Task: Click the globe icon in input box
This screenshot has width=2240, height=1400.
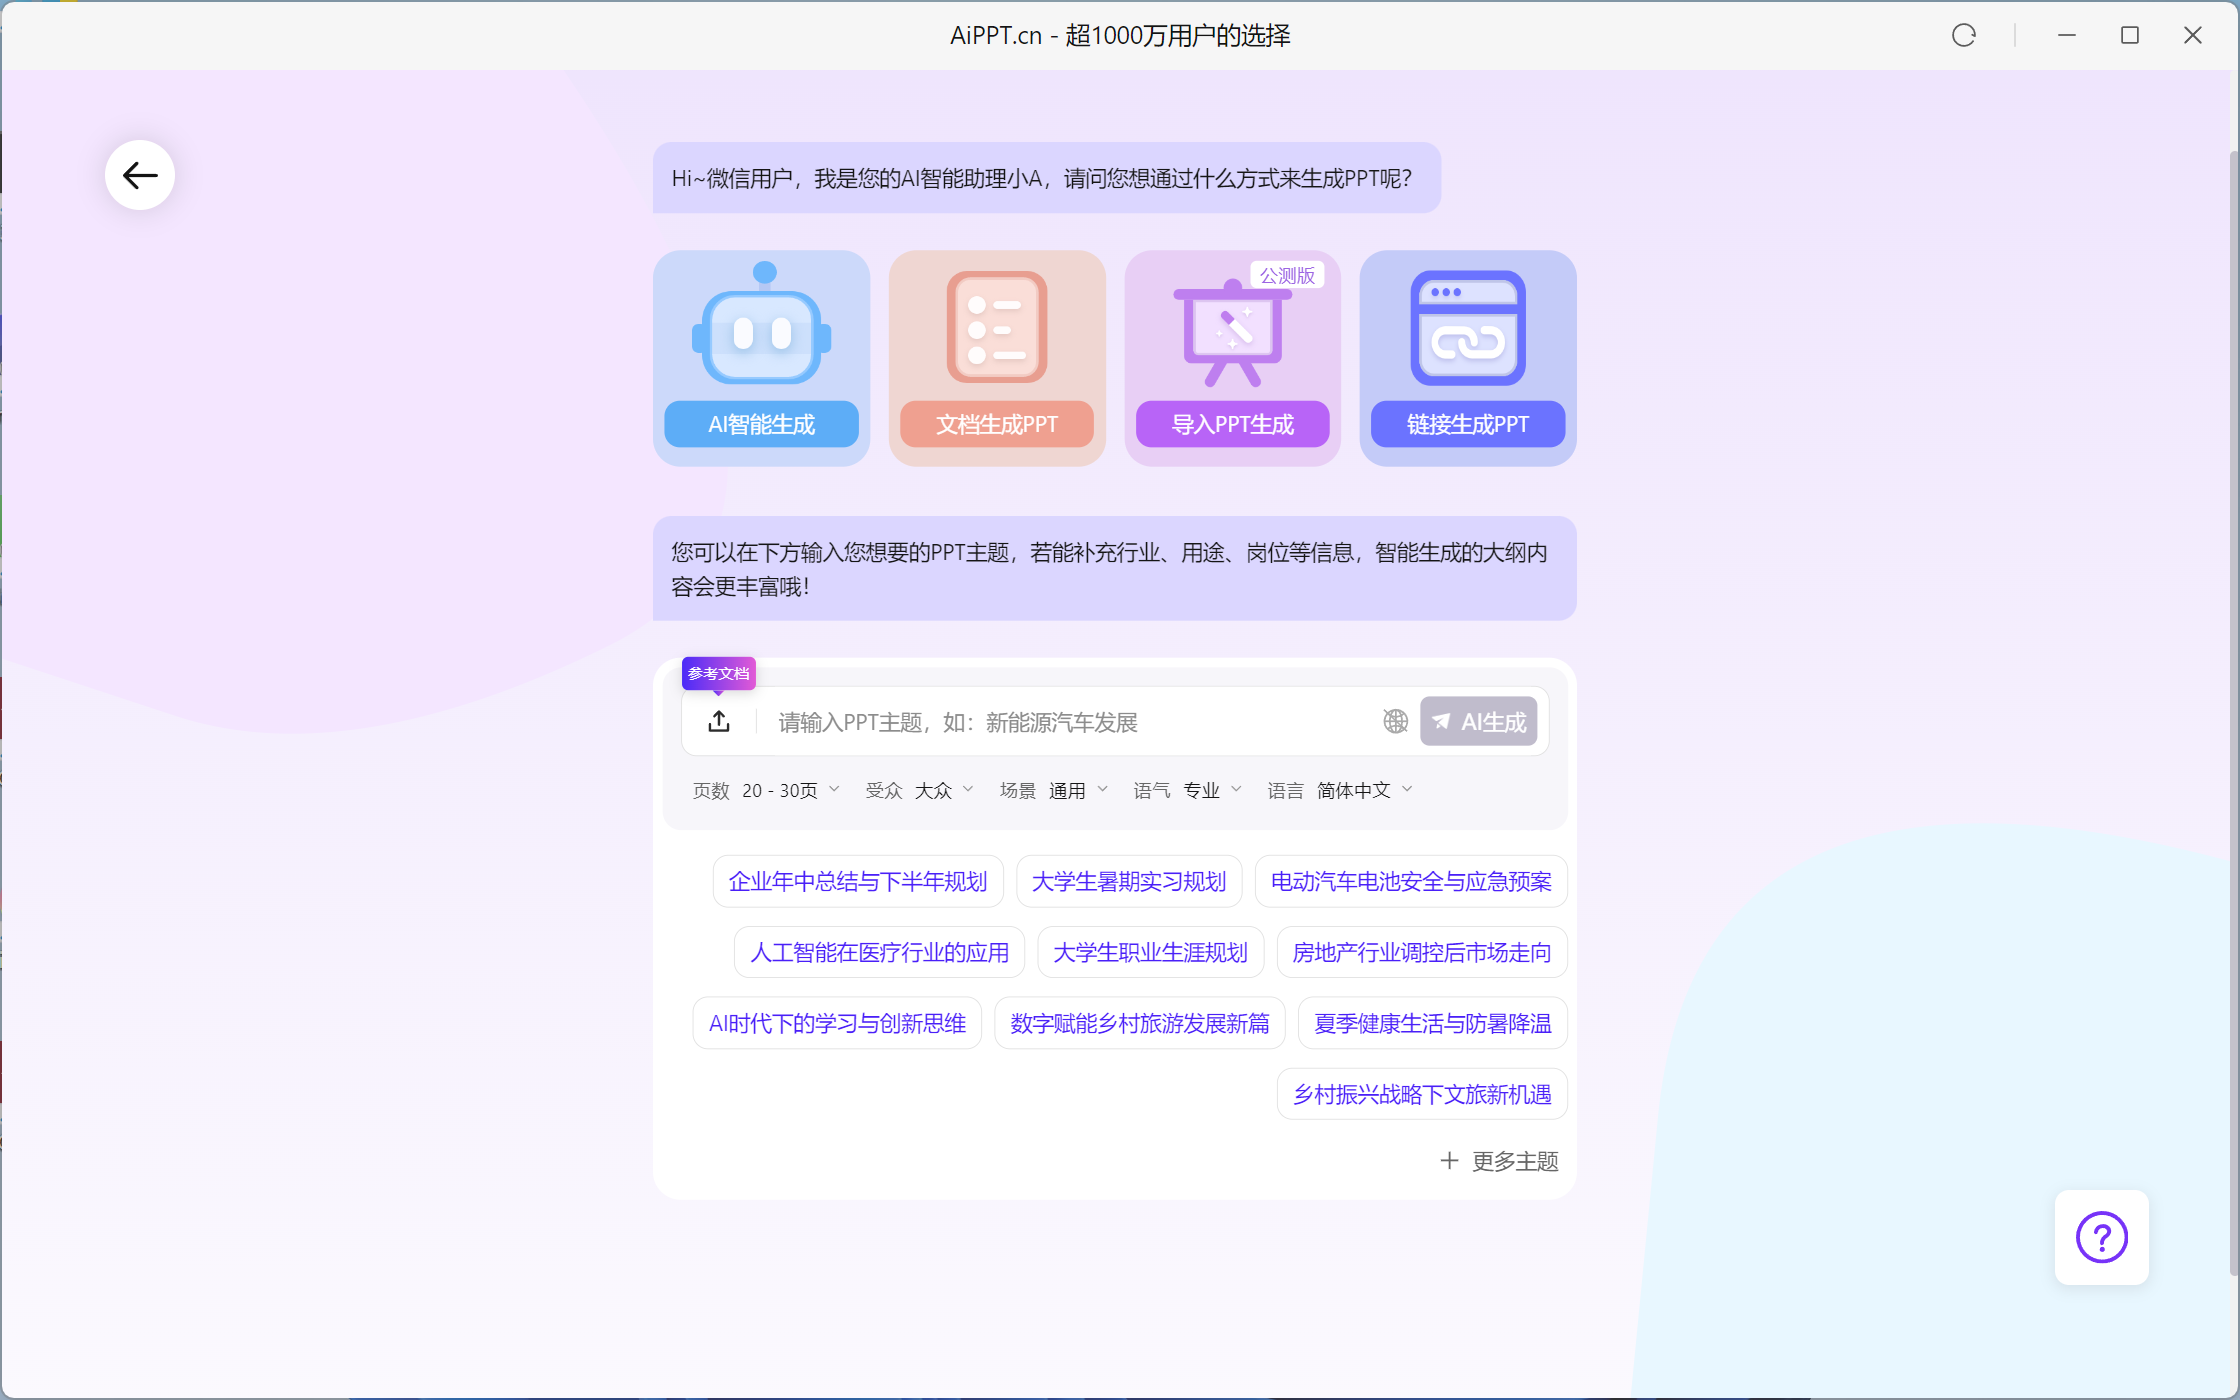Action: pos(1395,722)
